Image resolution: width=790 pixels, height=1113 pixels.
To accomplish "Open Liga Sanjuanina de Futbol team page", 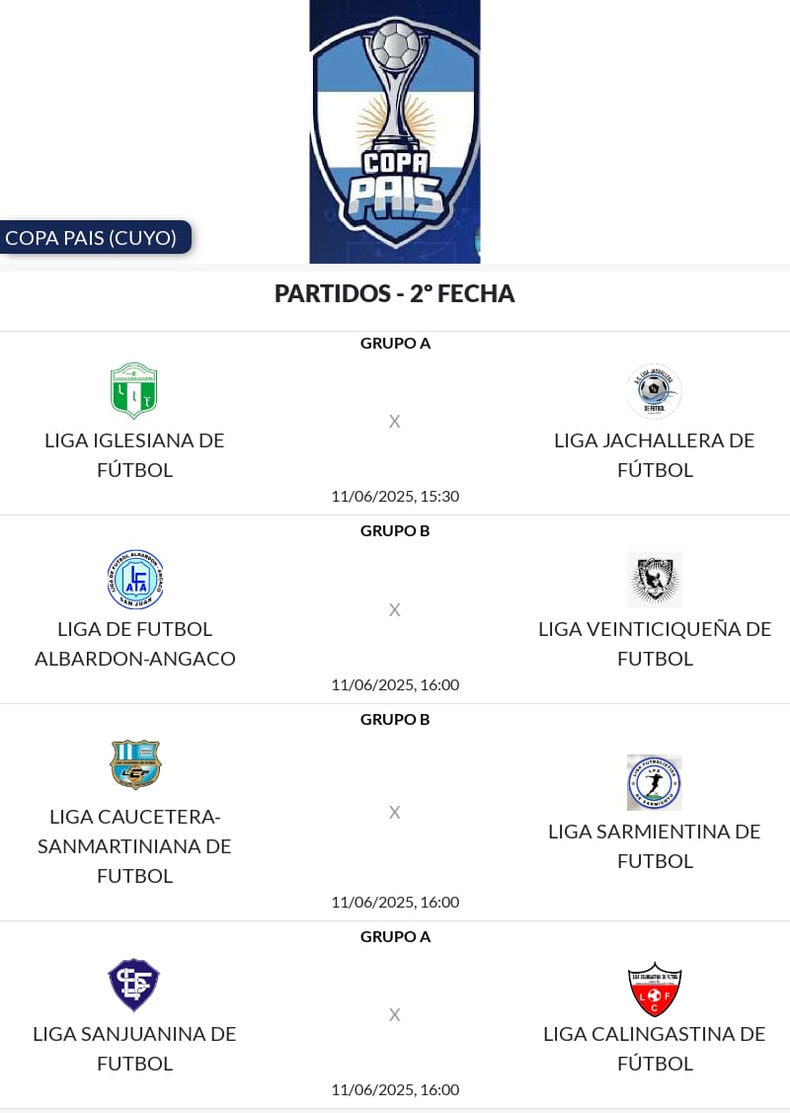I will coord(135,1048).
